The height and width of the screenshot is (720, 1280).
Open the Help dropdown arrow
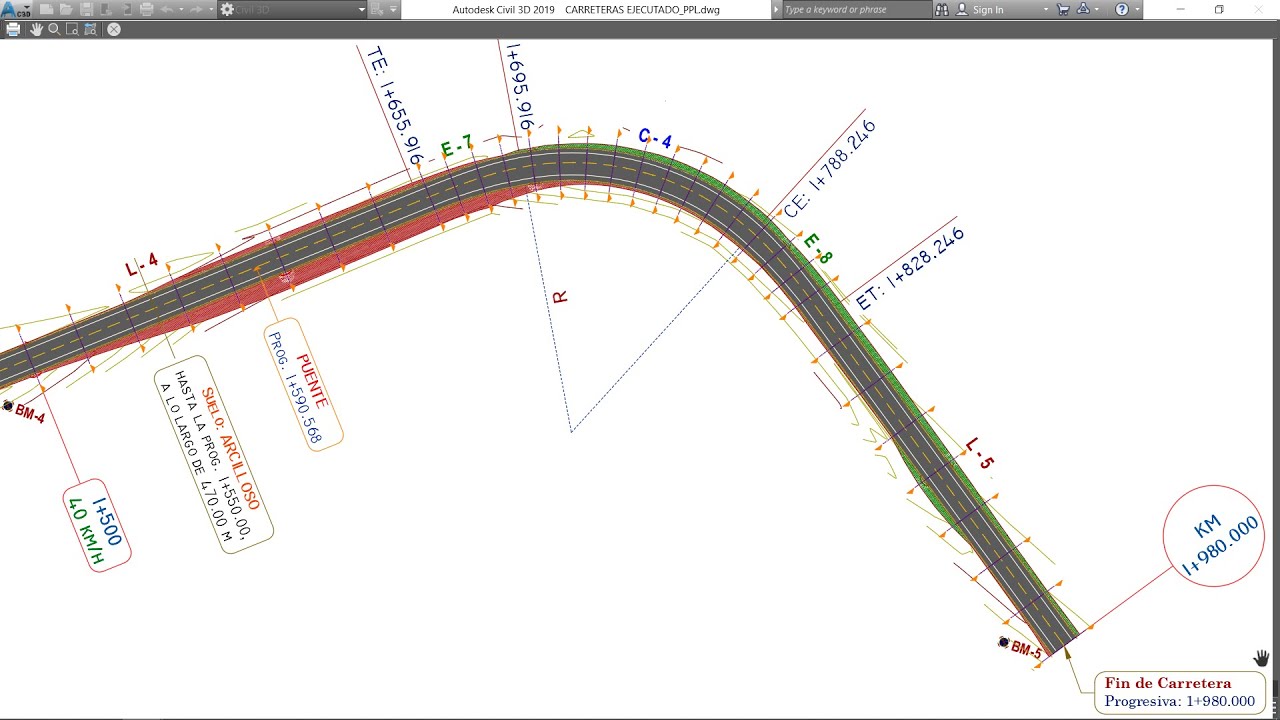pos(1137,9)
